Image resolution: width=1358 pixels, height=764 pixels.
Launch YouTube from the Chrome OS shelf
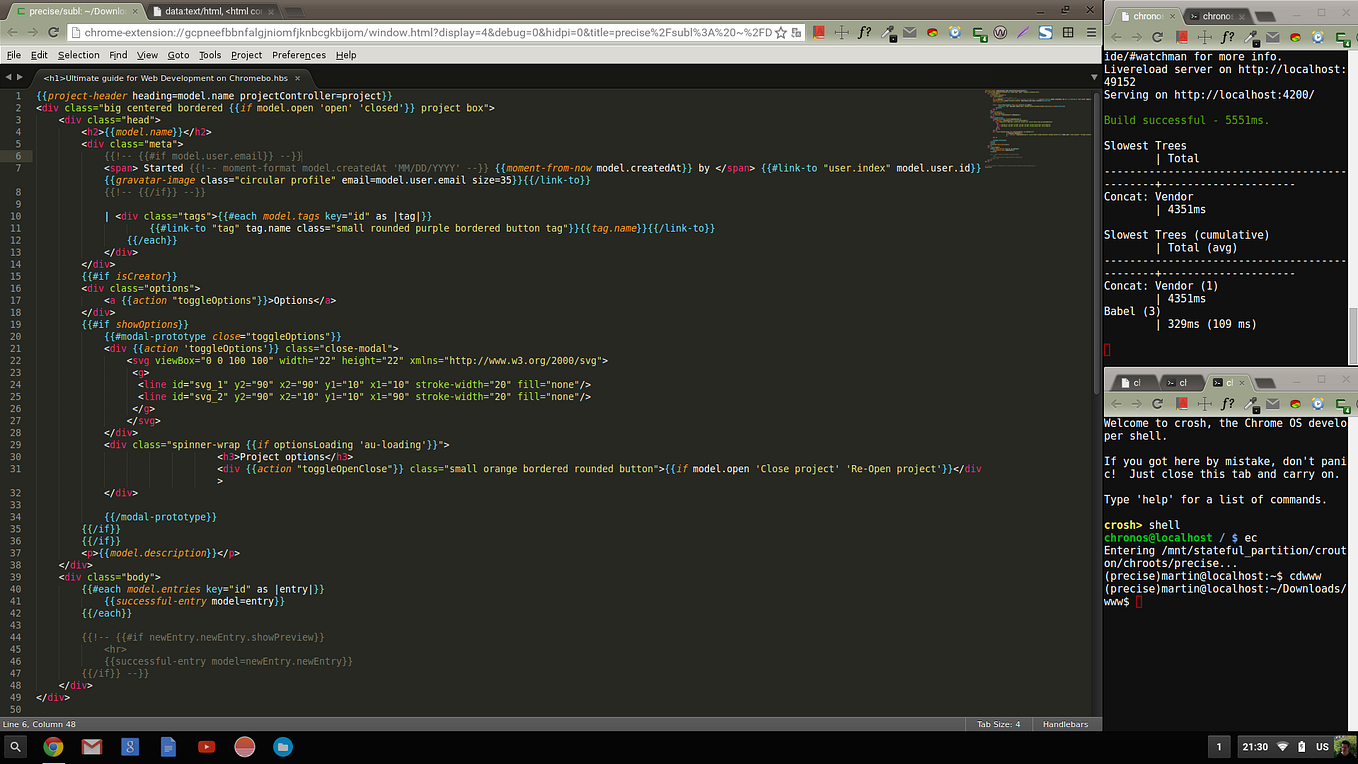[206, 746]
